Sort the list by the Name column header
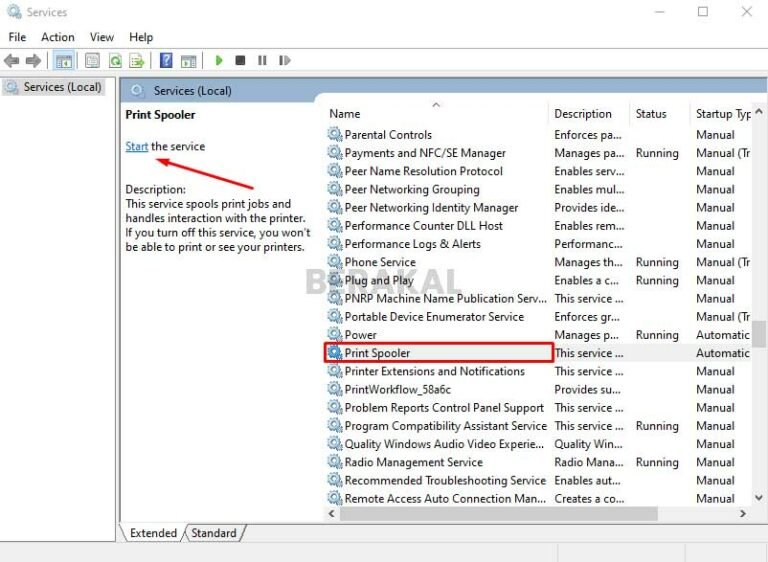The height and width of the screenshot is (562, 768). coord(345,114)
